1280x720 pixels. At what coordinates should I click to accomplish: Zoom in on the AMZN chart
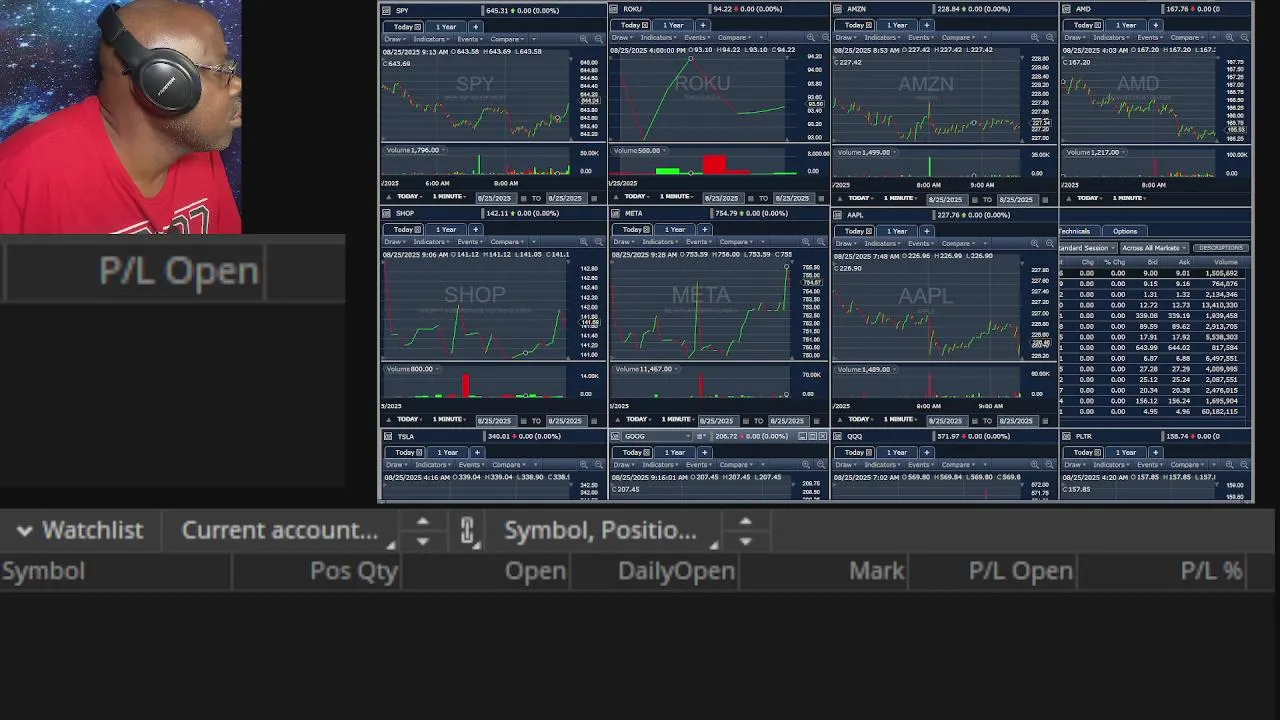pyautogui.click(x=1035, y=37)
